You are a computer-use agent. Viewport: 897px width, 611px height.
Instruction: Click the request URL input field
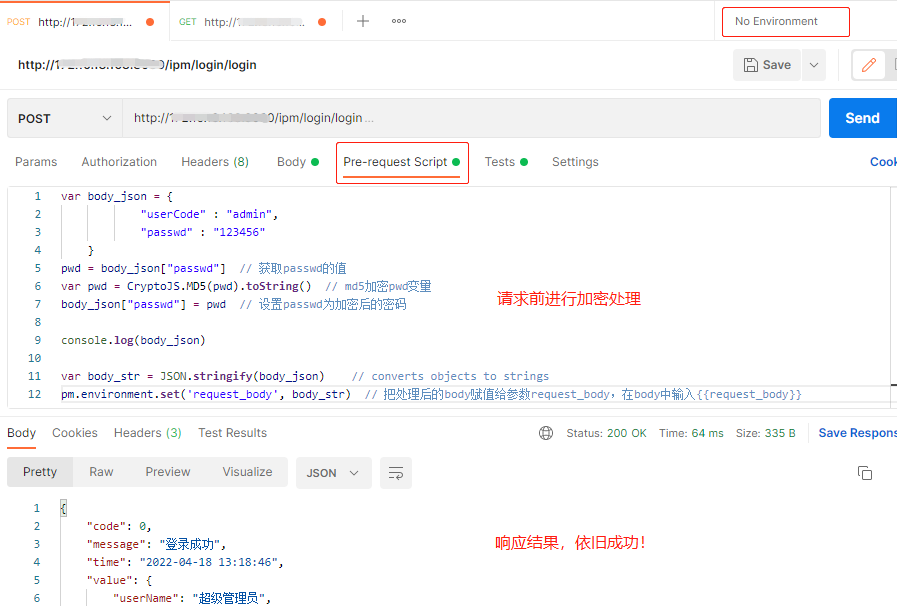coord(471,118)
